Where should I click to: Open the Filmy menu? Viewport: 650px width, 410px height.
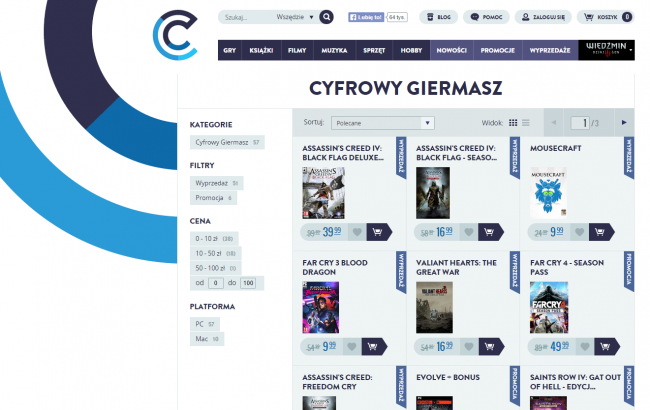(297, 50)
